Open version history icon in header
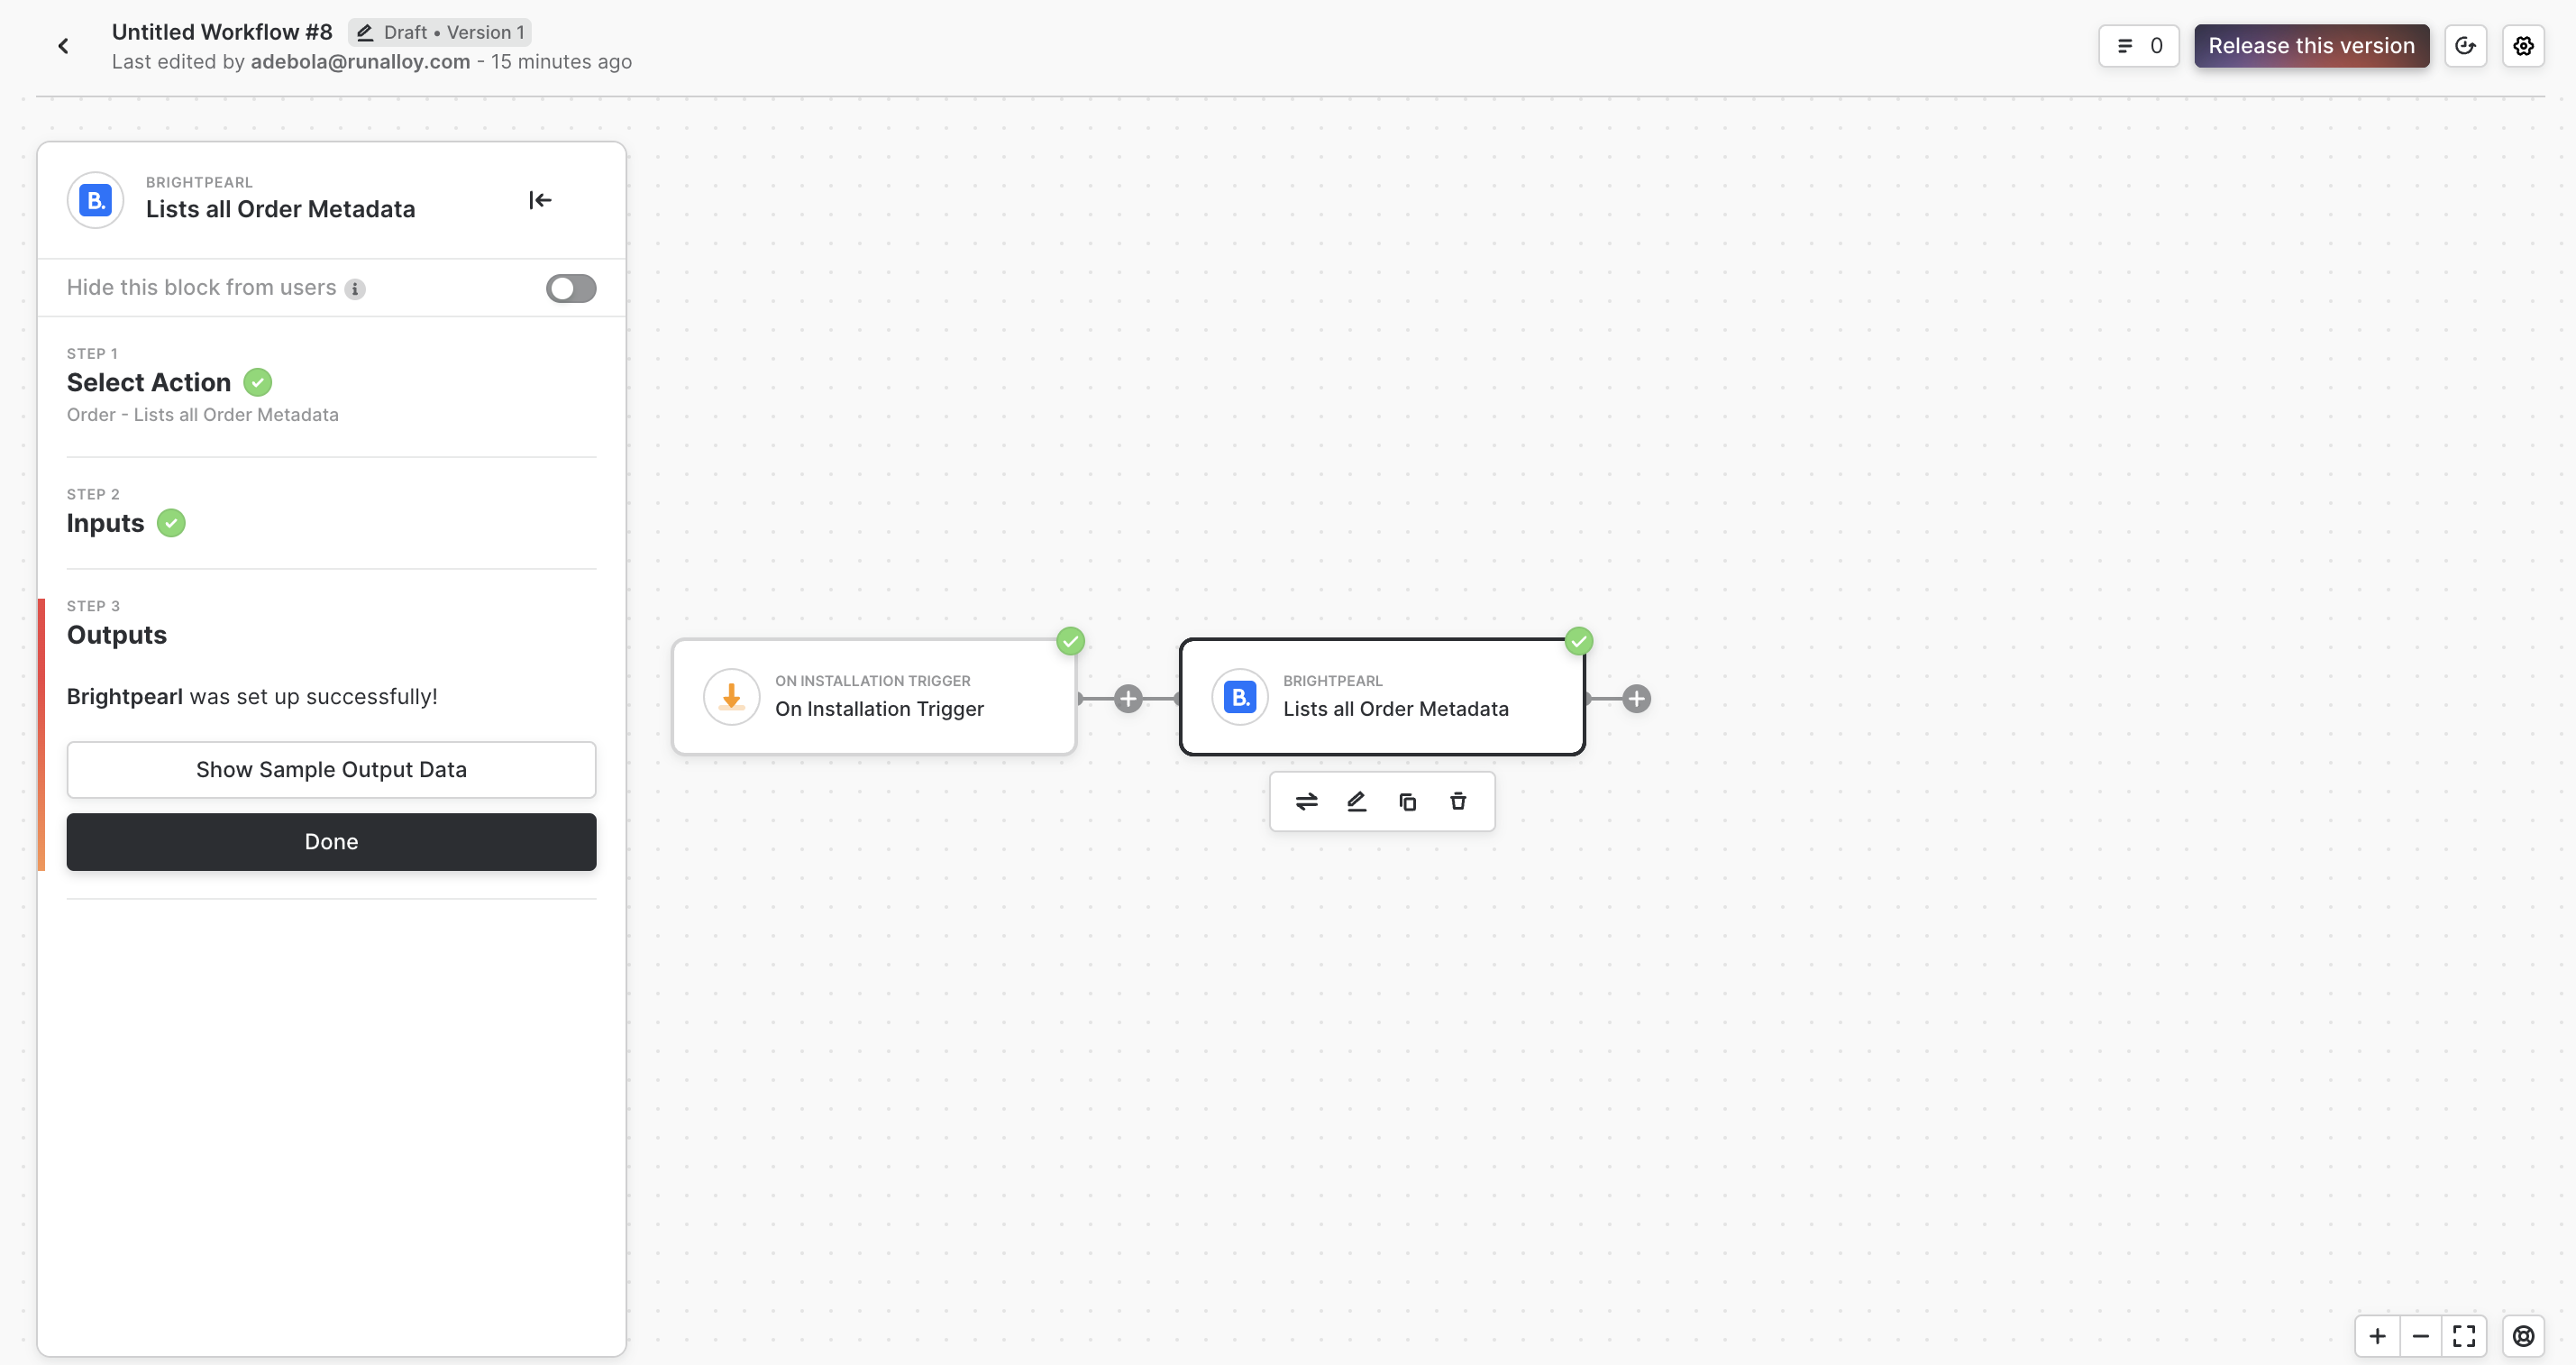2576x1365 pixels. point(2465,46)
